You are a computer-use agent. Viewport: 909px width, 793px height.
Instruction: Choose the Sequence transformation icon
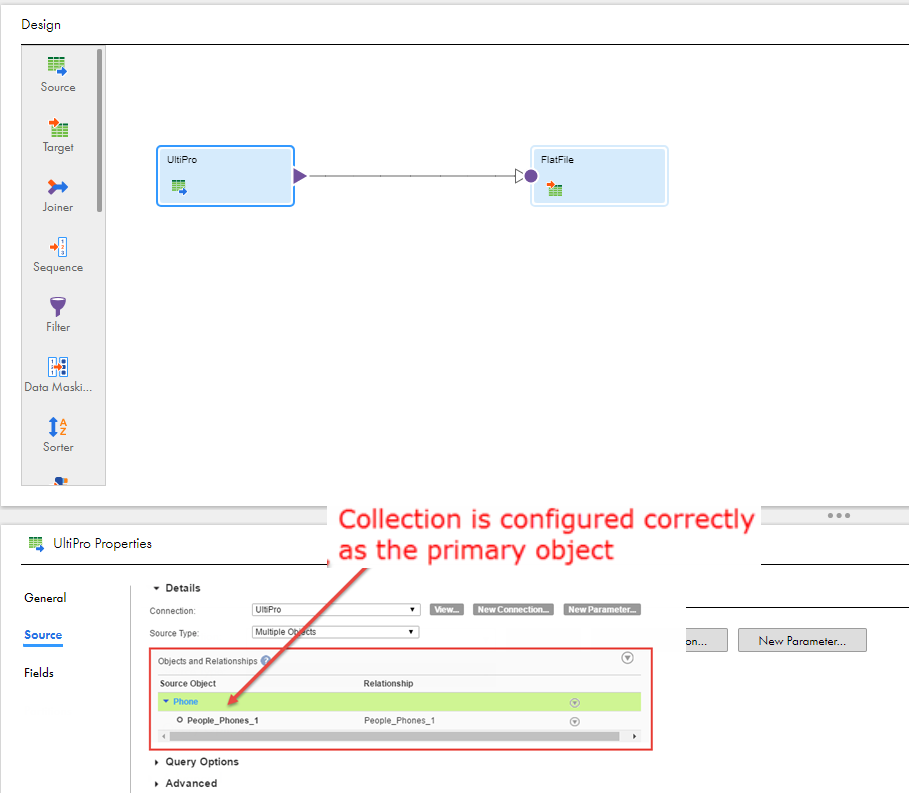(x=59, y=247)
